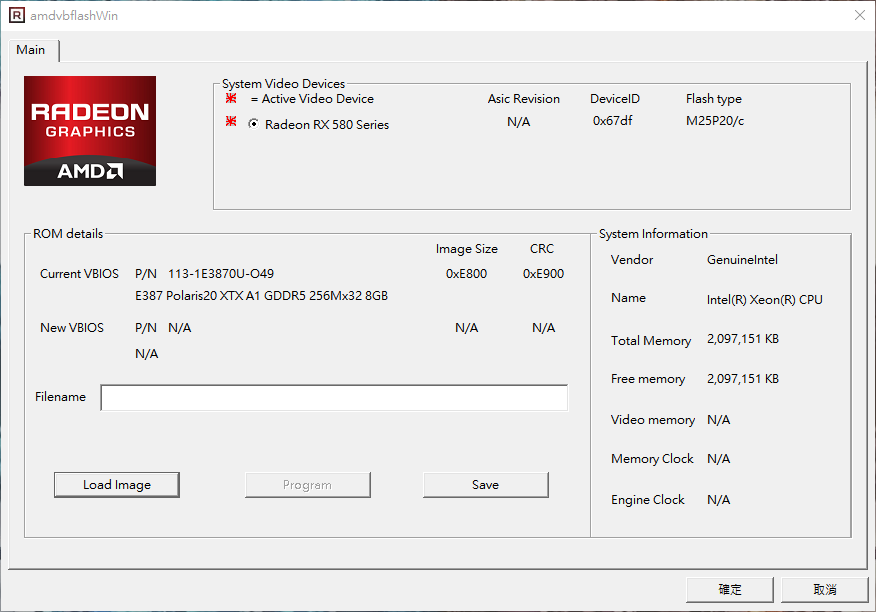Click the red star beside Radeon RX 580 Series

[231, 121]
